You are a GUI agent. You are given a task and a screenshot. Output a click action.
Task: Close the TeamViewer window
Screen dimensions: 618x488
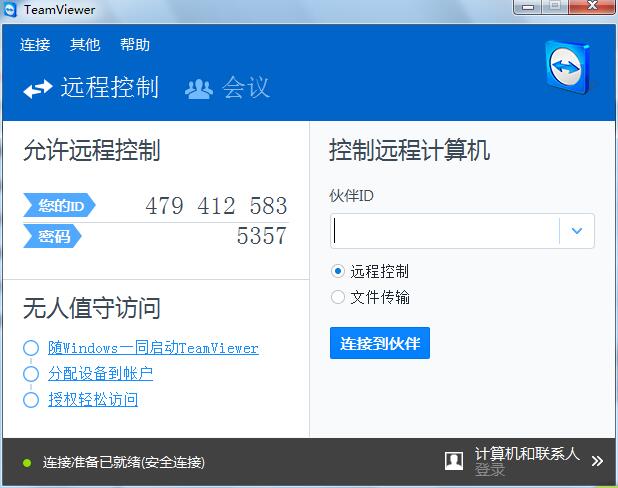[592, 7]
